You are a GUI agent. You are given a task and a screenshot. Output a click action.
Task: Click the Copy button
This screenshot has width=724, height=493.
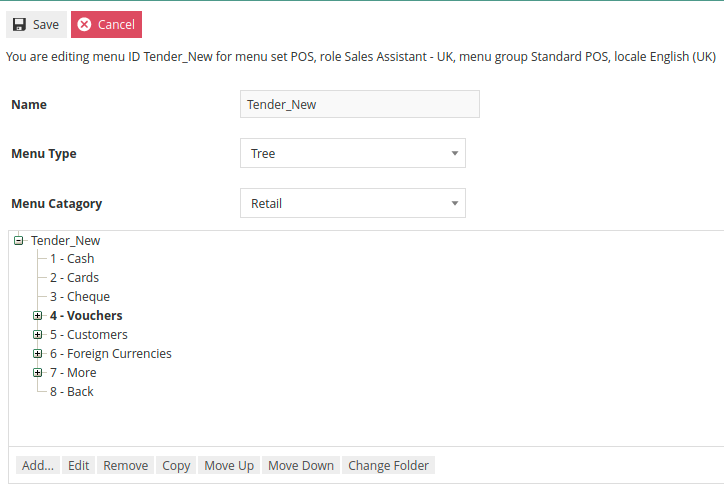176,465
